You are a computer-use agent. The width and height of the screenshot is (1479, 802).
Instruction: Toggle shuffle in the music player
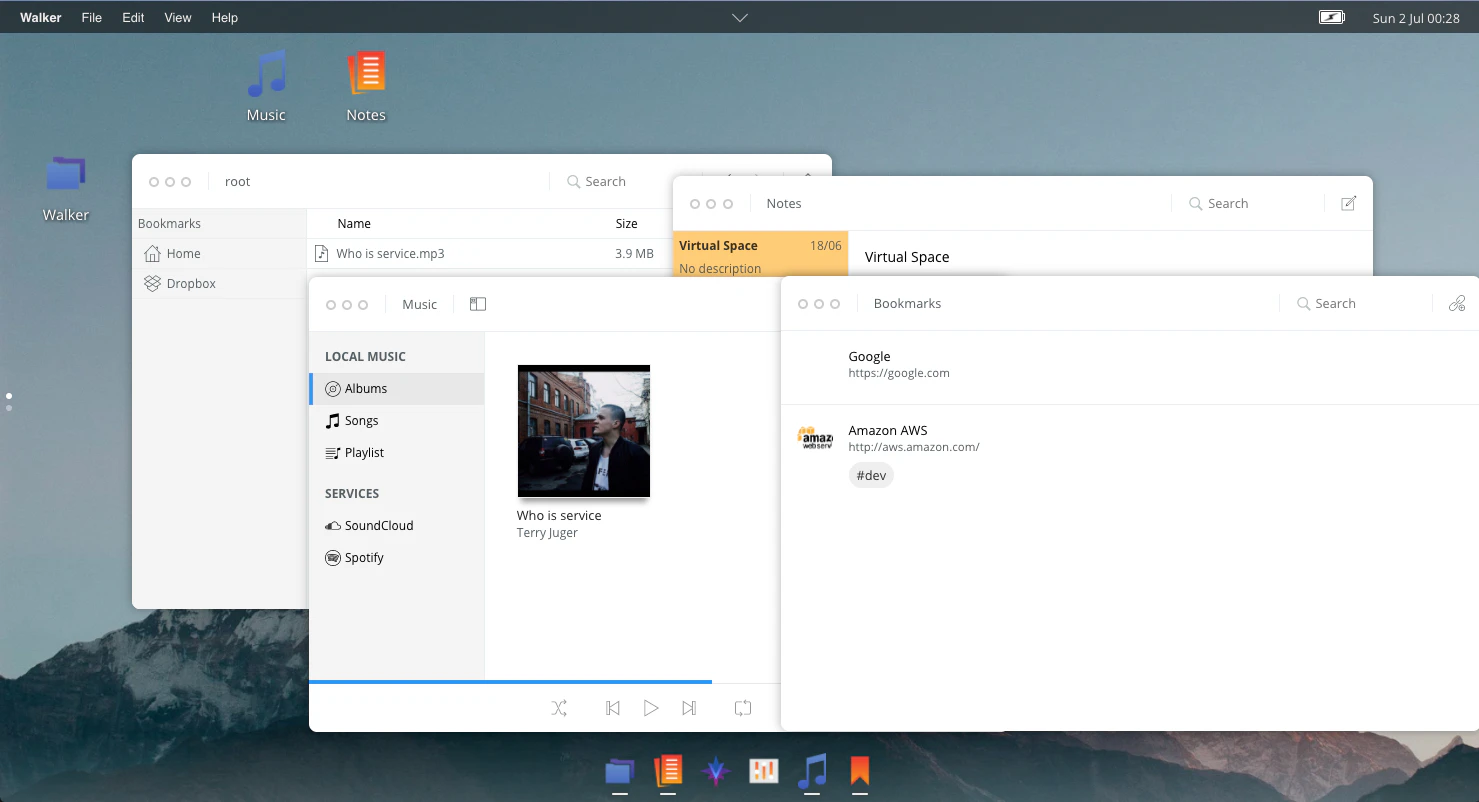559,708
